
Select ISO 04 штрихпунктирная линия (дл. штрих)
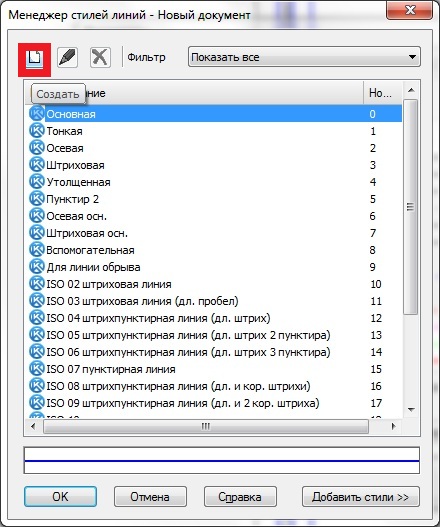click(215, 318)
